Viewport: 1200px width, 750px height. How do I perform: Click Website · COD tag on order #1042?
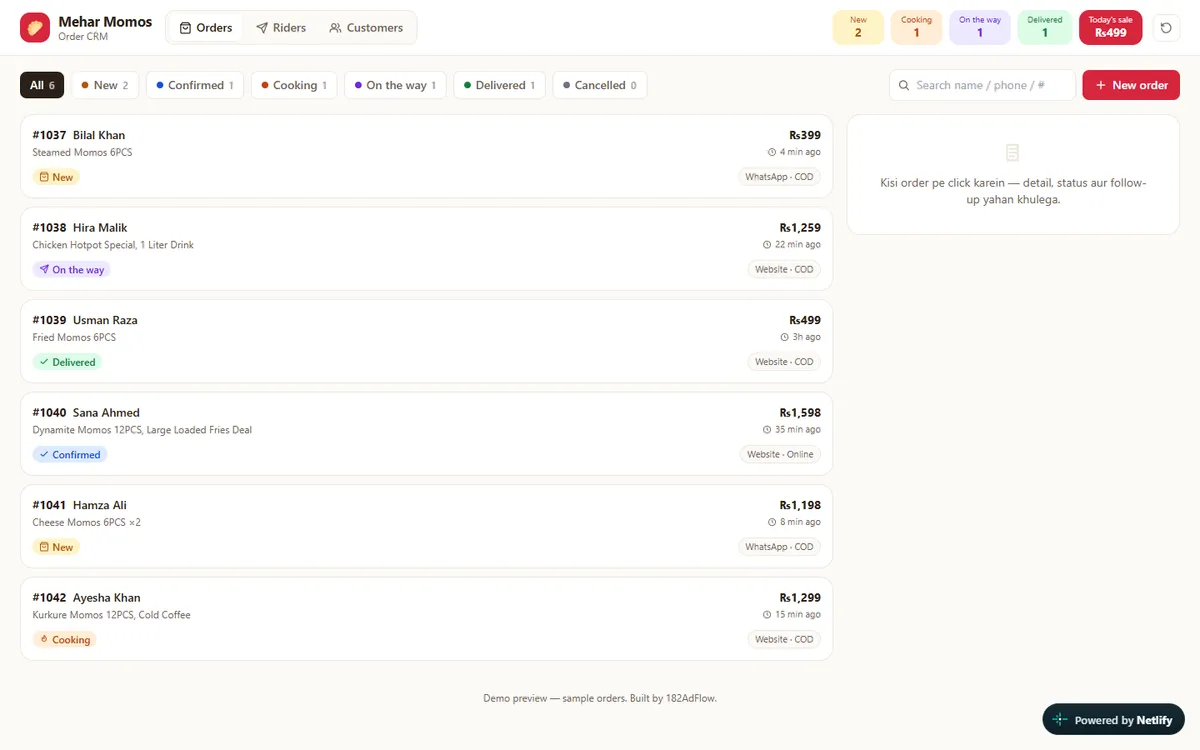pos(784,640)
